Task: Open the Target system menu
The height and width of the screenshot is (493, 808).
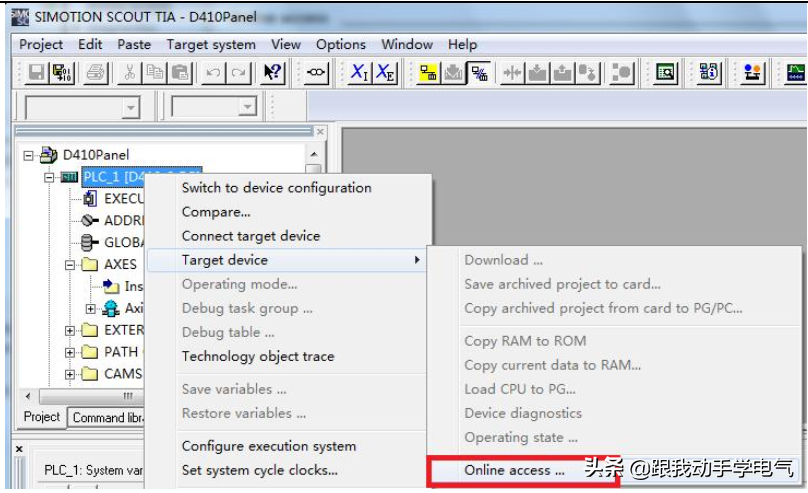Action: click(210, 44)
